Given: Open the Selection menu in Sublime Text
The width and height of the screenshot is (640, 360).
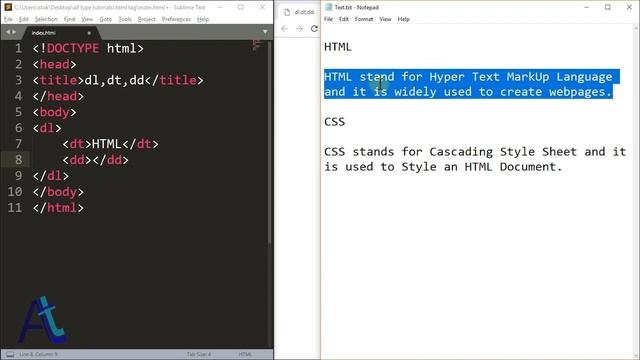Looking at the screenshot, I should click(x=46, y=19).
